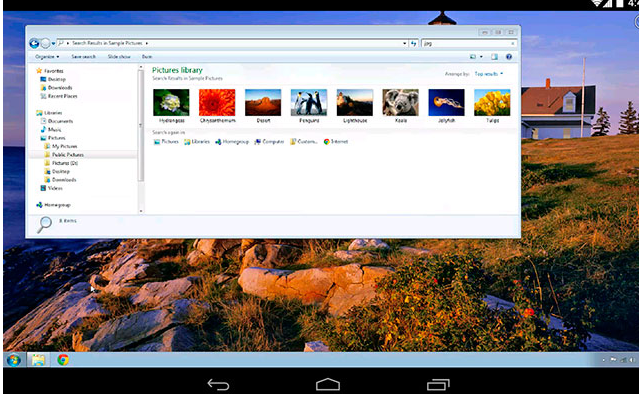Open Windows Start orb in the taskbar
The height and width of the screenshot is (394, 639).
13,360
